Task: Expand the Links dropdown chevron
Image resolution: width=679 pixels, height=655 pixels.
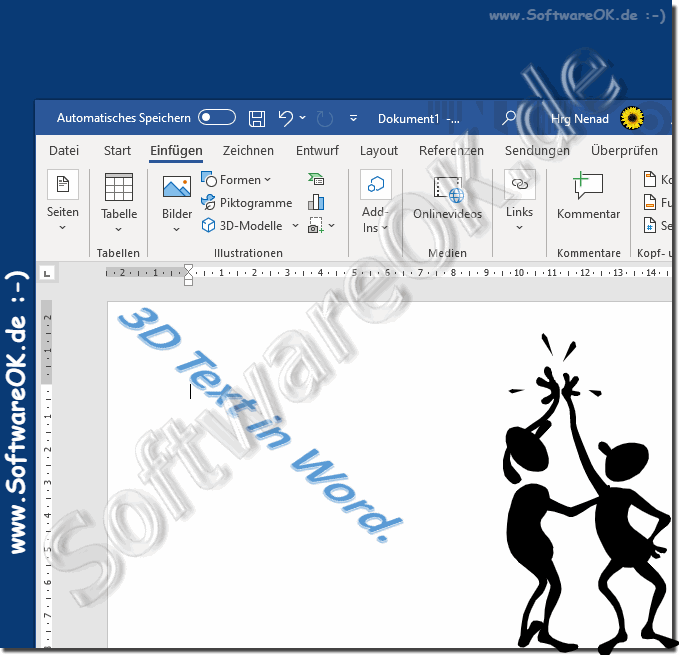Action: pyautogui.click(x=520, y=227)
